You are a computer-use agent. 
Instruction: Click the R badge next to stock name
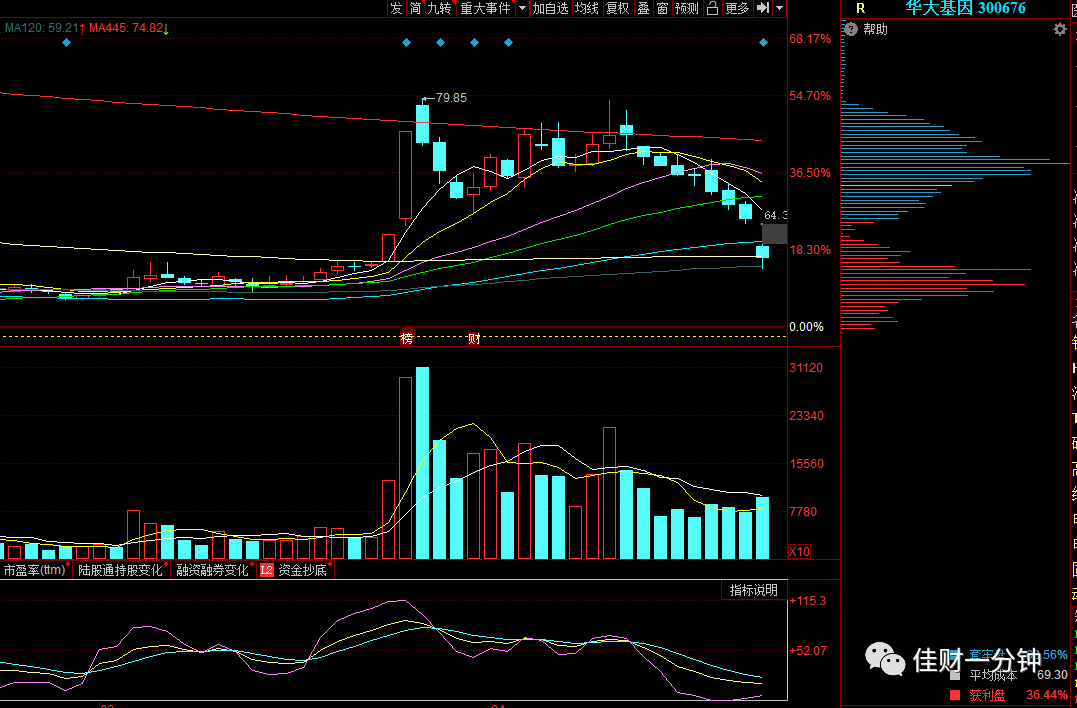click(x=861, y=9)
